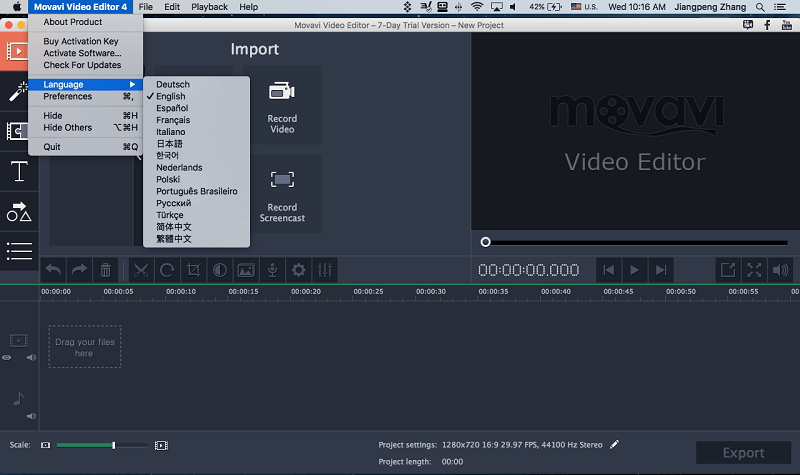Open Preferences from the menu
This screenshot has width=800, height=475.
(86, 96)
